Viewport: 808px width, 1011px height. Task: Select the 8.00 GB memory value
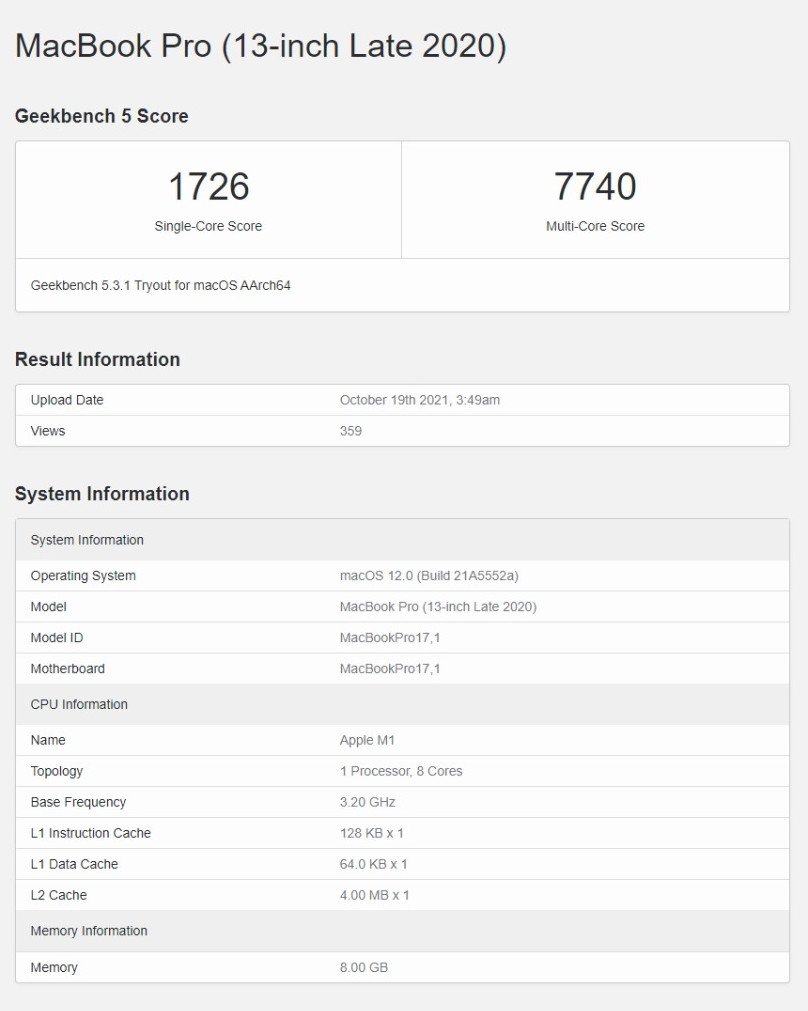[364, 967]
